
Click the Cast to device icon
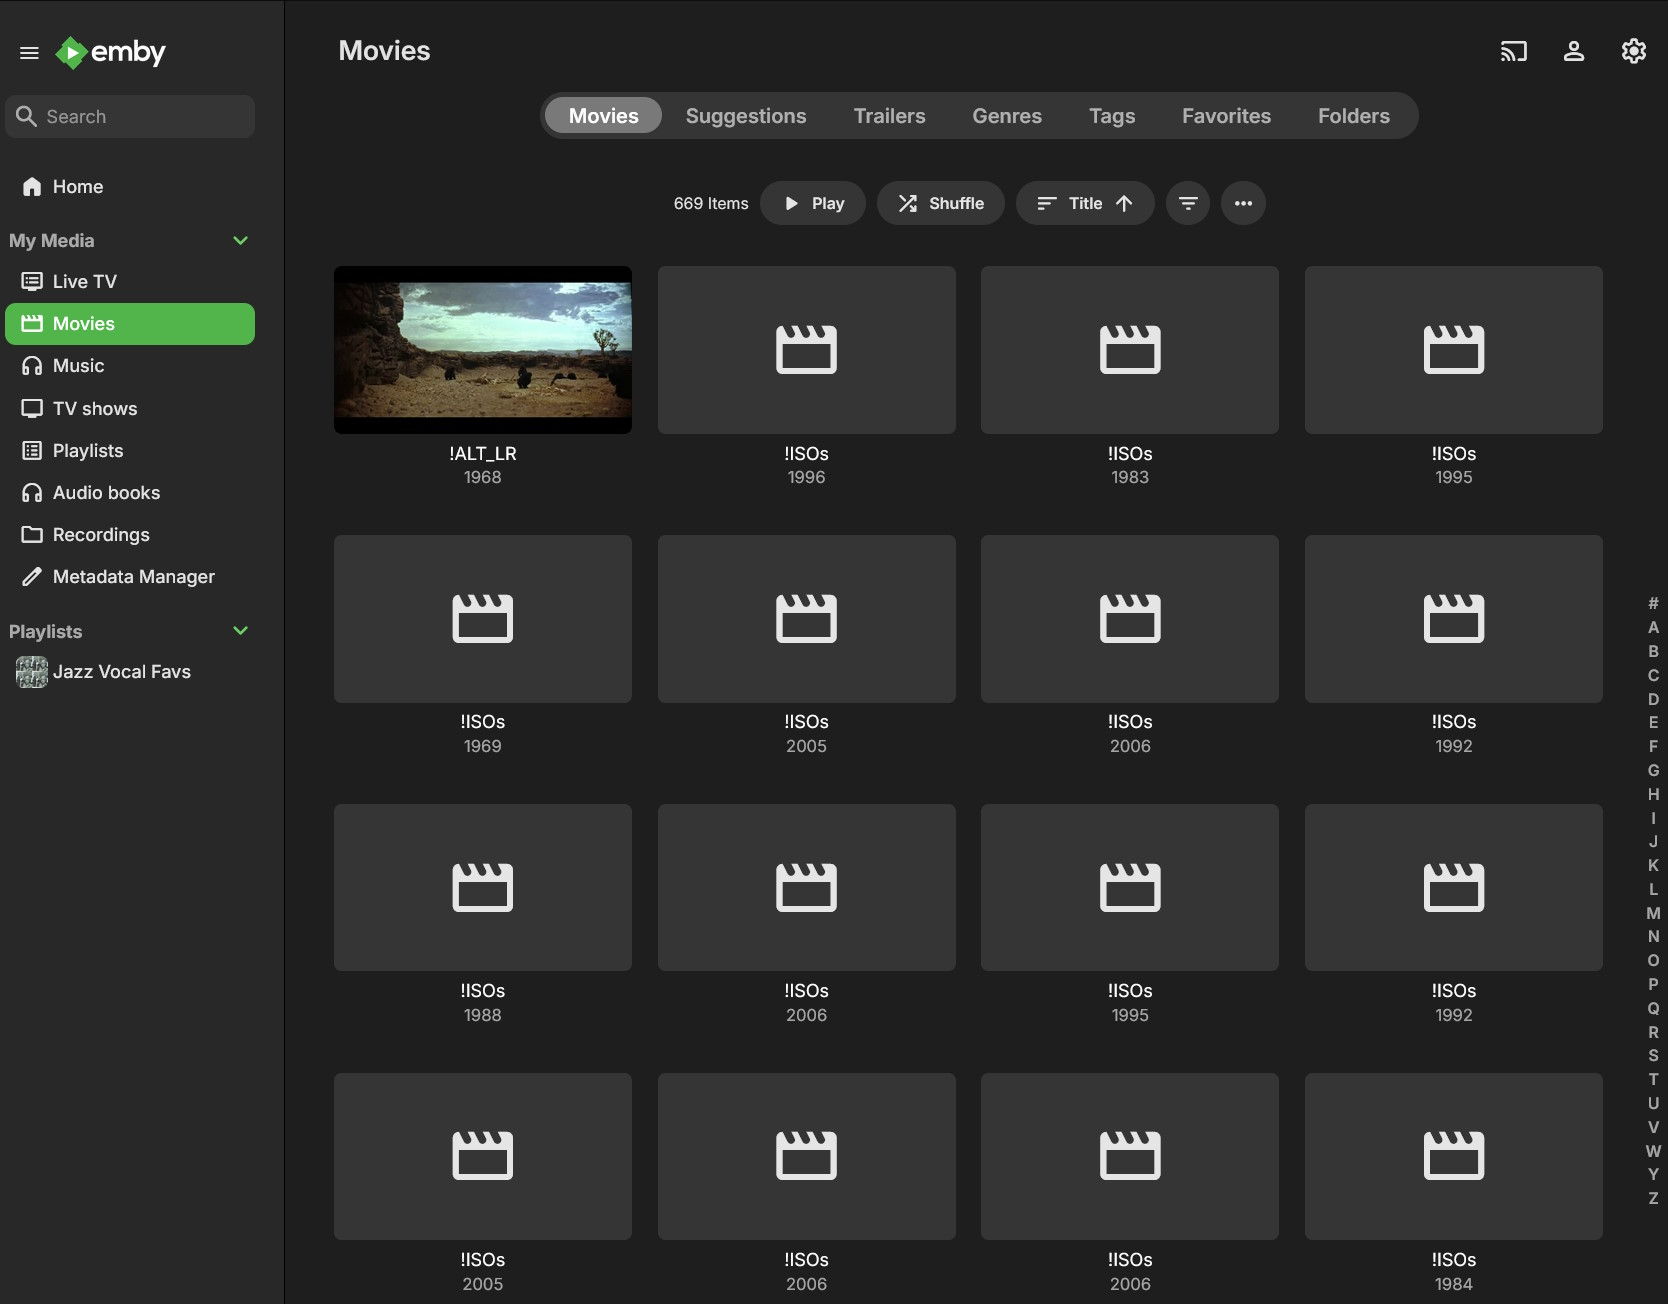click(1513, 51)
